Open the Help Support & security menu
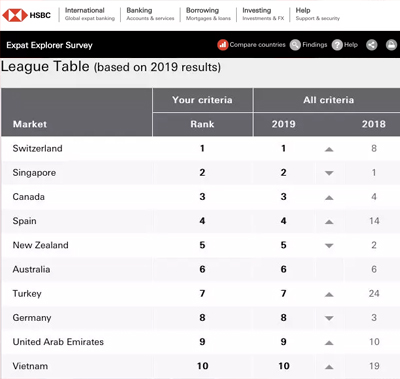 pyautogui.click(x=317, y=14)
